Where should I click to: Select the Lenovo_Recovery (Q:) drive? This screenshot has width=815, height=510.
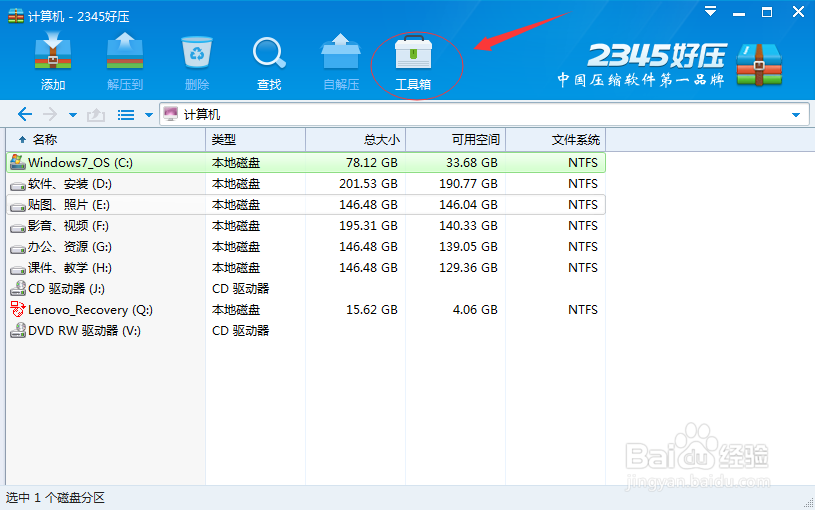point(306,310)
